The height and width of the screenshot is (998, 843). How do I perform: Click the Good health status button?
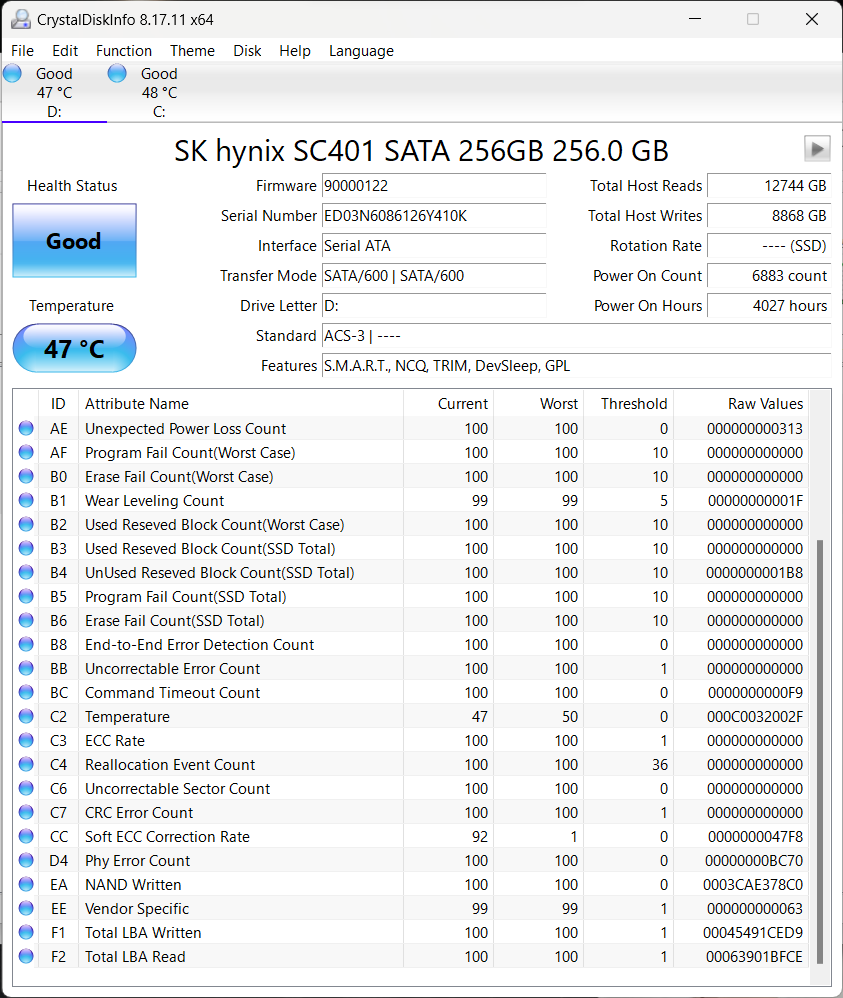tap(74, 241)
